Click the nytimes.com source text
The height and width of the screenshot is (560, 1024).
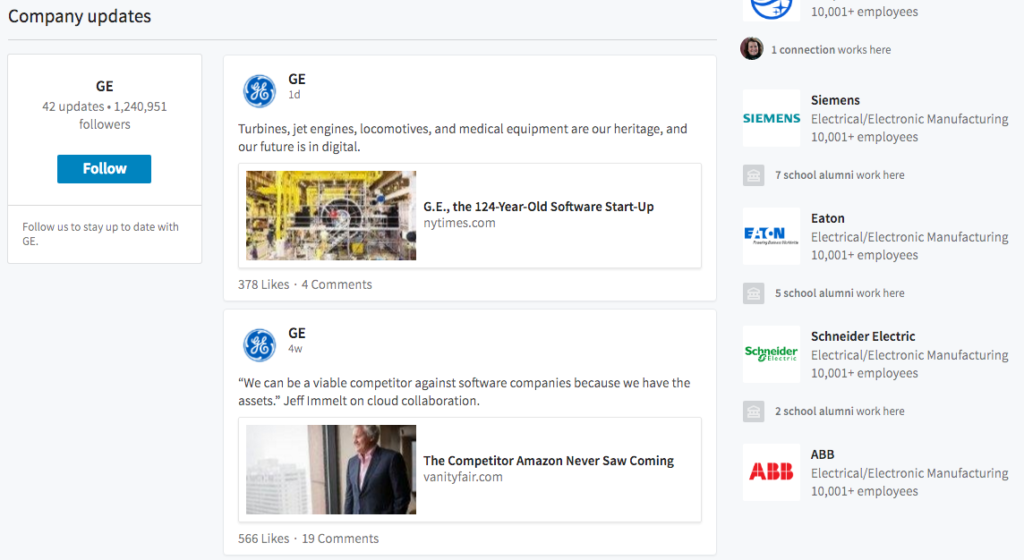coord(459,223)
